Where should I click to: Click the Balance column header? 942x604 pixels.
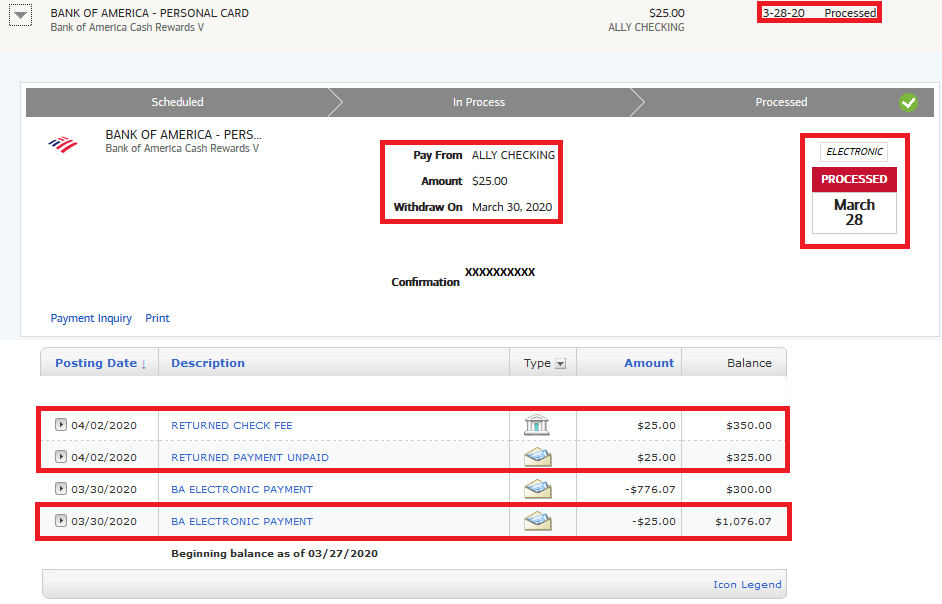[749, 363]
